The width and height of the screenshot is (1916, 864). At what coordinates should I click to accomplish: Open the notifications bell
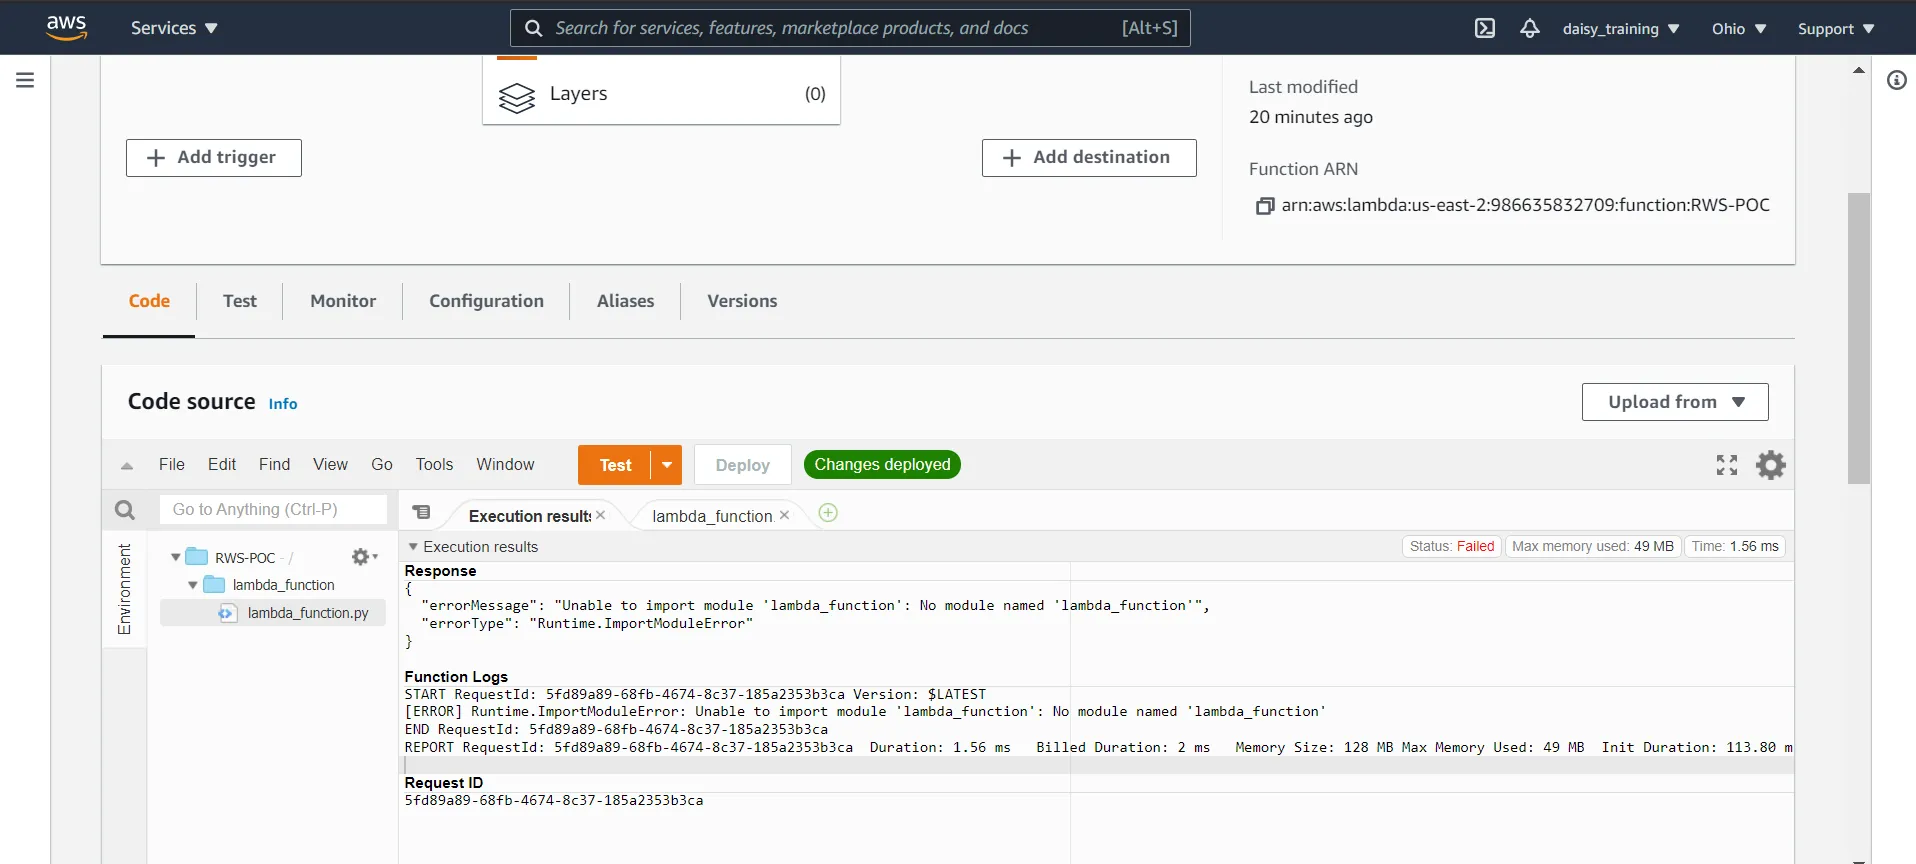pyautogui.click(x=1529, y=28)
